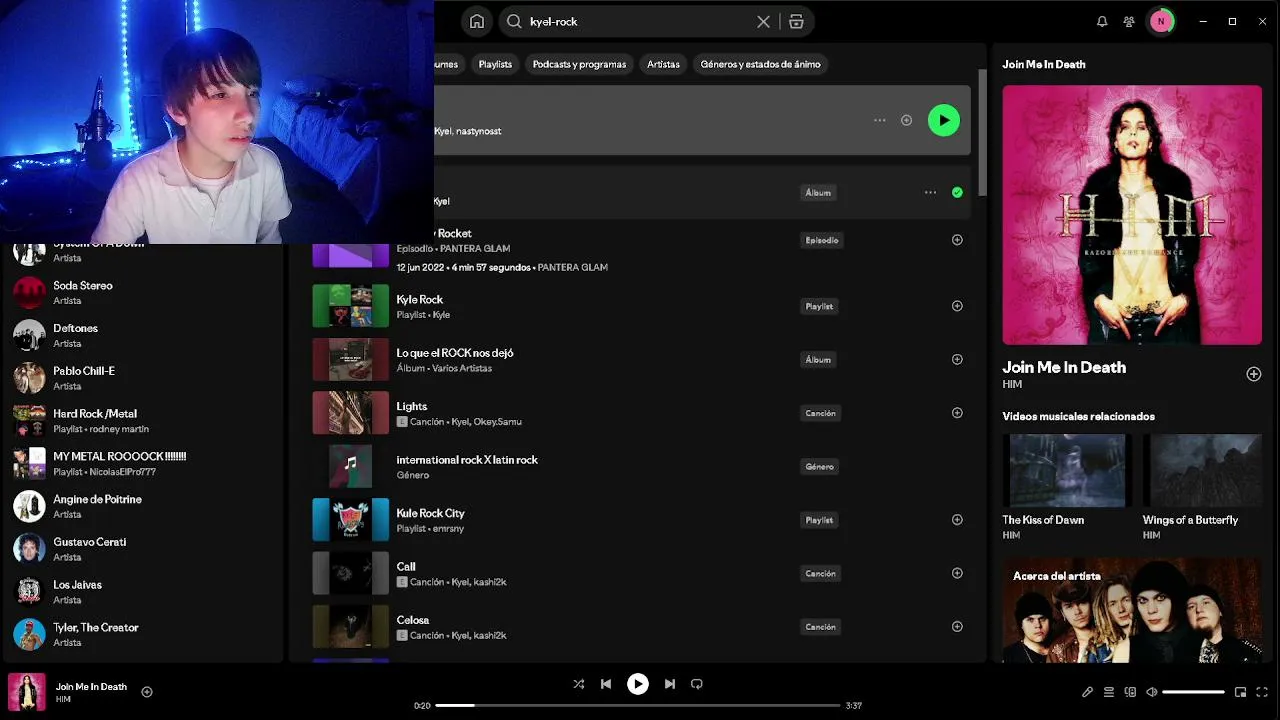The width and height of the screenshot is (1280, 720).
Task: Save the Rocket episode
Action: tap(957, 240)
